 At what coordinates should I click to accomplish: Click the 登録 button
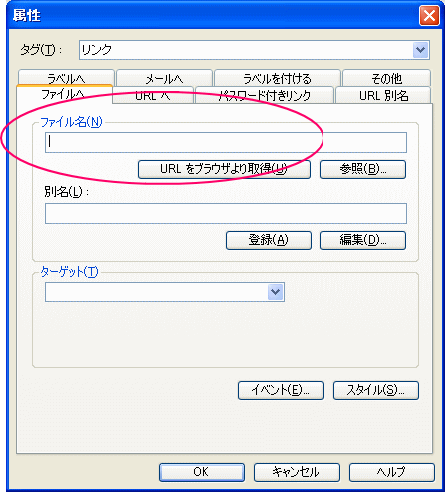tap(269, 240)
